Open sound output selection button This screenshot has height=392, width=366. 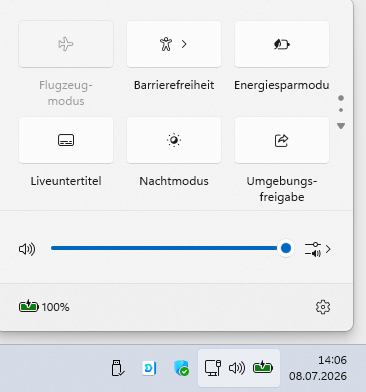pos(318,249)
